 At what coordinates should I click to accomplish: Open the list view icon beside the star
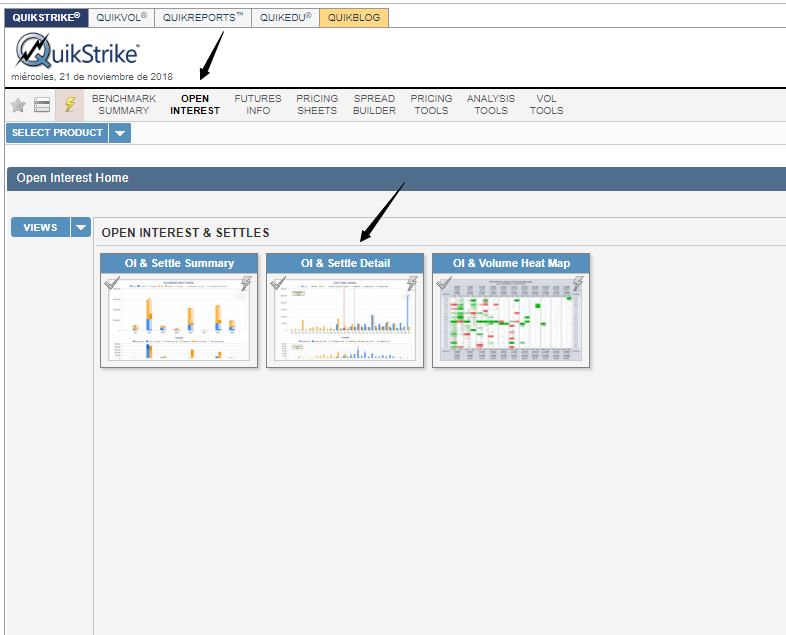point(42,105)
